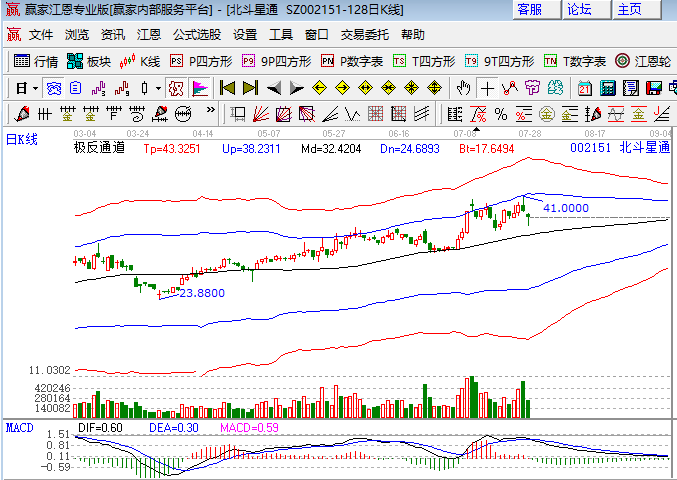The image size is (677, 480).
Task: Click the spiral ruler icon
Action: tap(137, 114)
